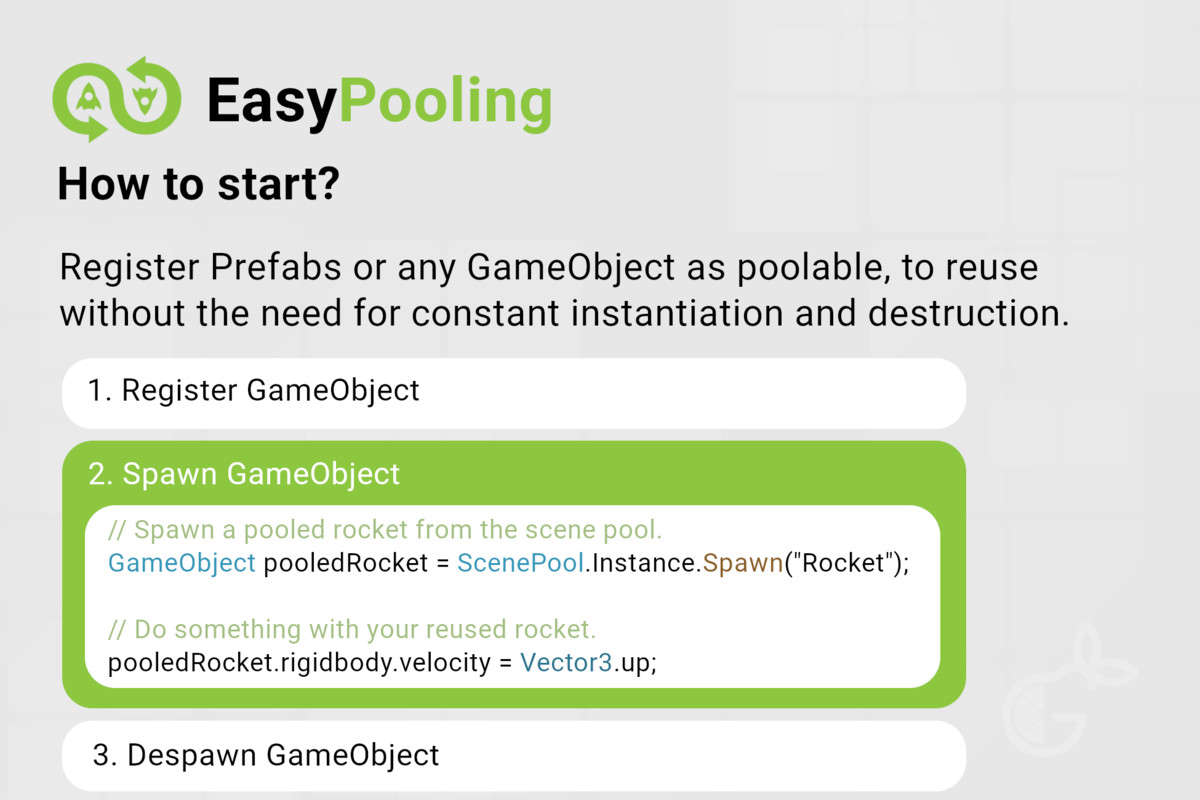The height and width of the screenshot is (800, 1200).
Task: Click the Spawn method name in code
Action: pos(742,562)
